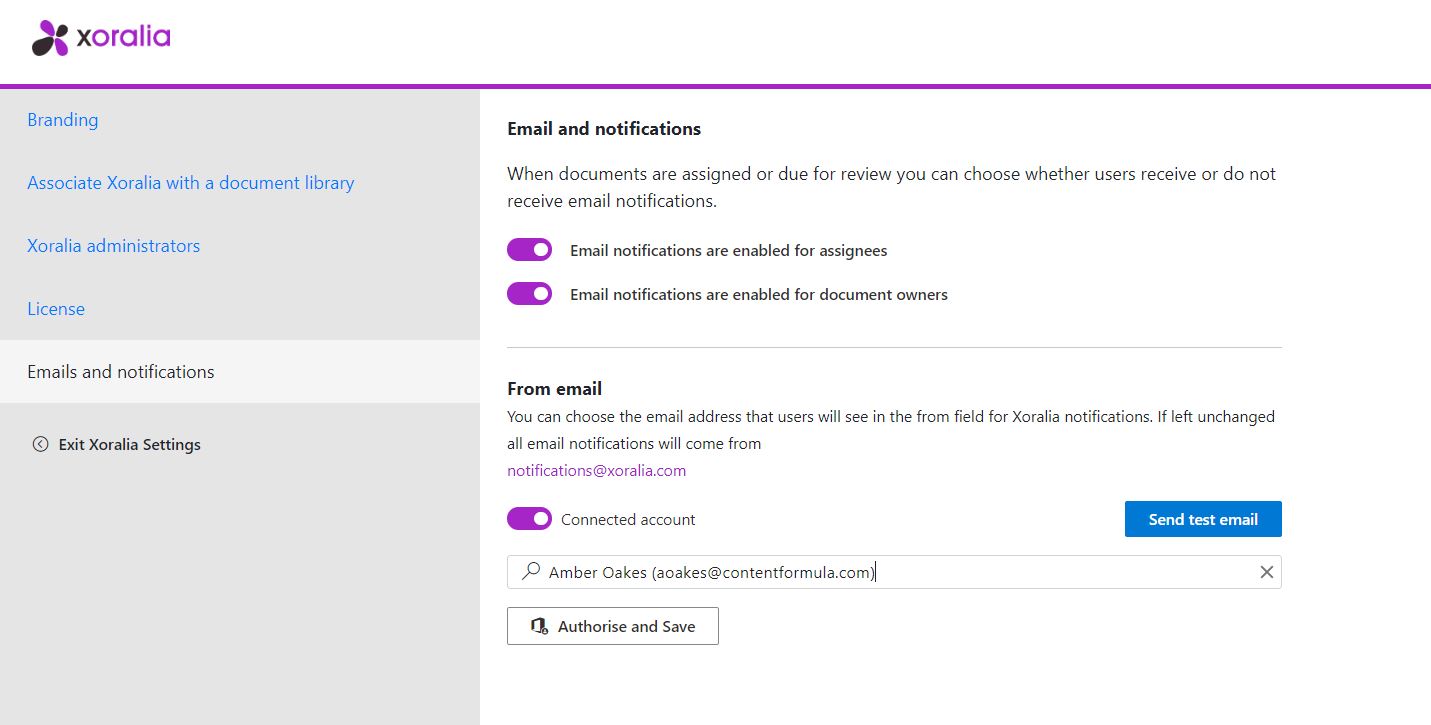
Task: Clear the Amber Oakes account field
Action: pos(1266,572)
